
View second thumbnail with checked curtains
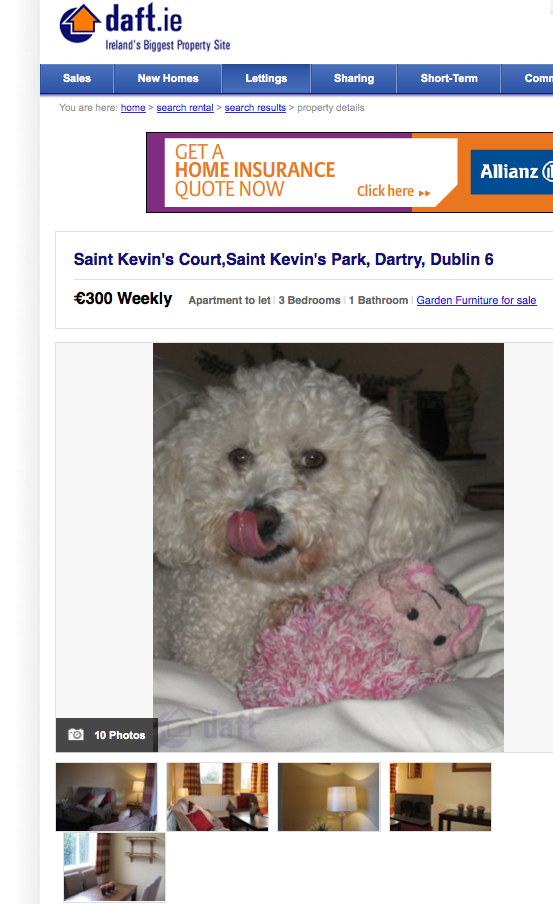217,797
